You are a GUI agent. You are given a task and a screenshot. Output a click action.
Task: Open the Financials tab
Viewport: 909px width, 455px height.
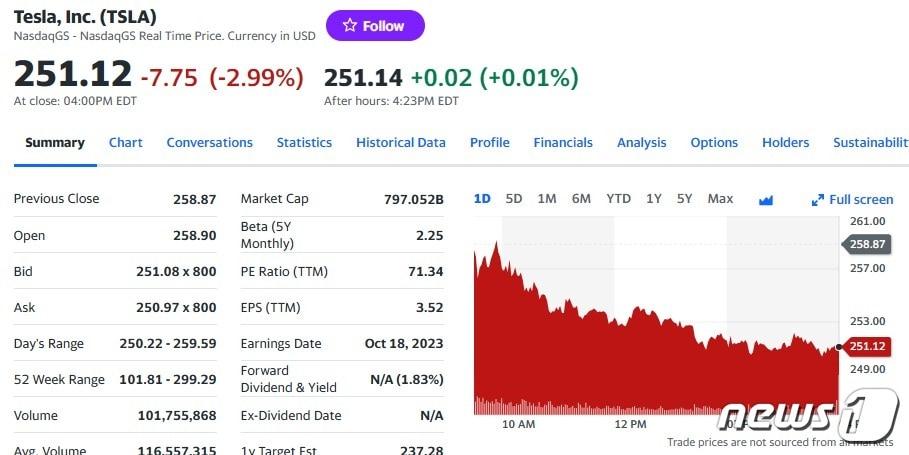pos(563,143)
